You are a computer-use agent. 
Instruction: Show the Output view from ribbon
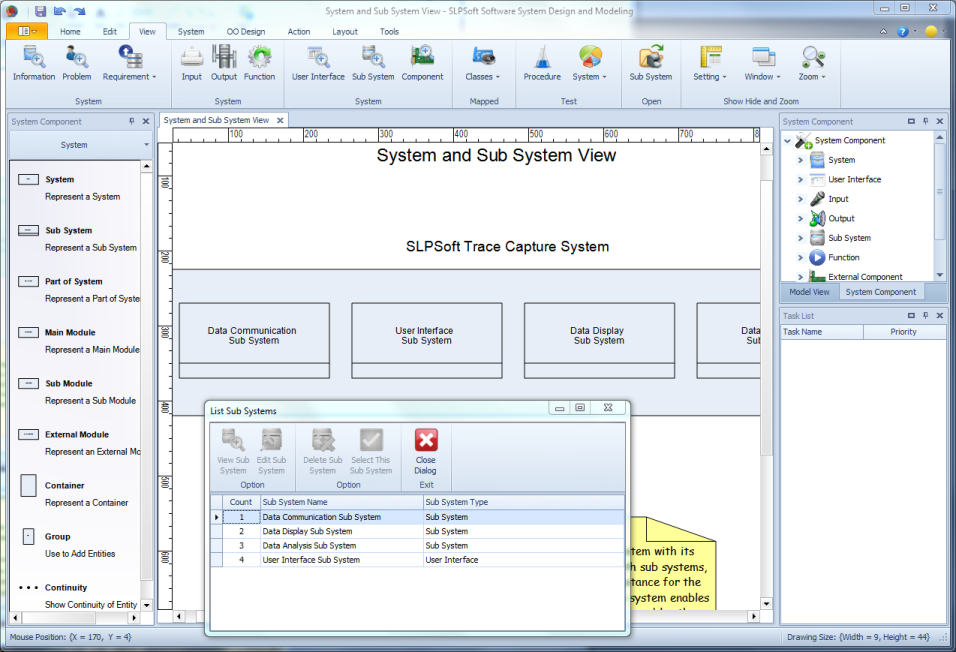(224, 63)
